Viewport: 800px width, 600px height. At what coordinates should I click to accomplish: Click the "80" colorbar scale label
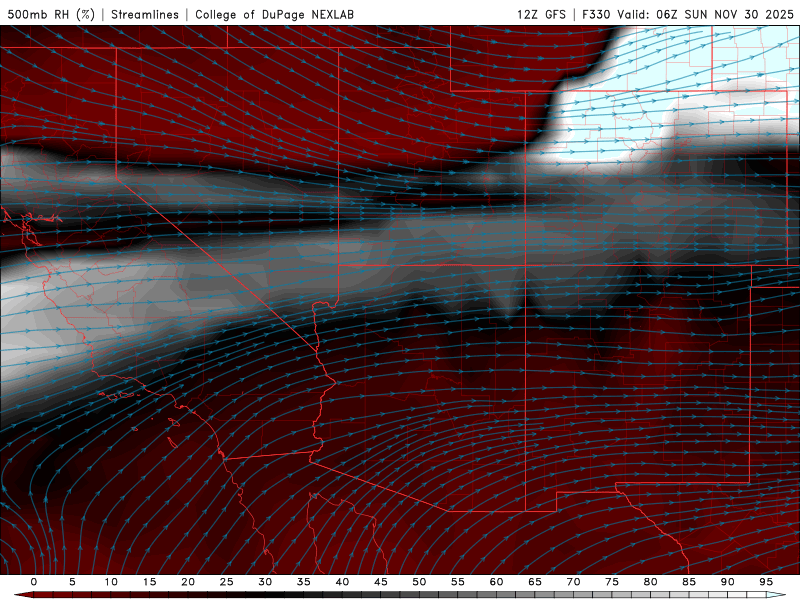(x=650, y=582)
